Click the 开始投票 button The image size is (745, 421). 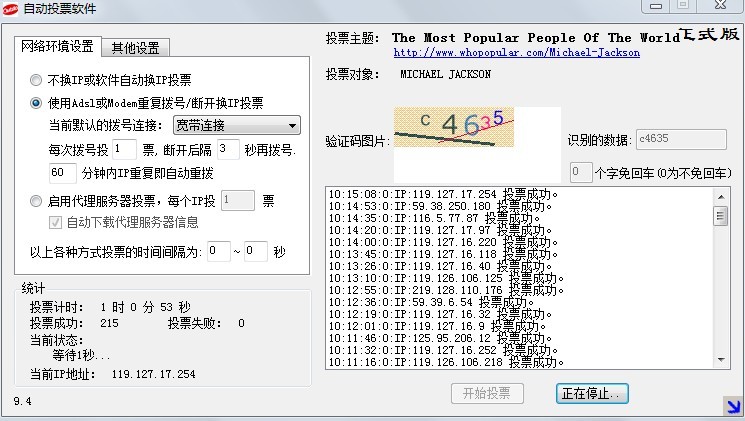coord(487,393)
